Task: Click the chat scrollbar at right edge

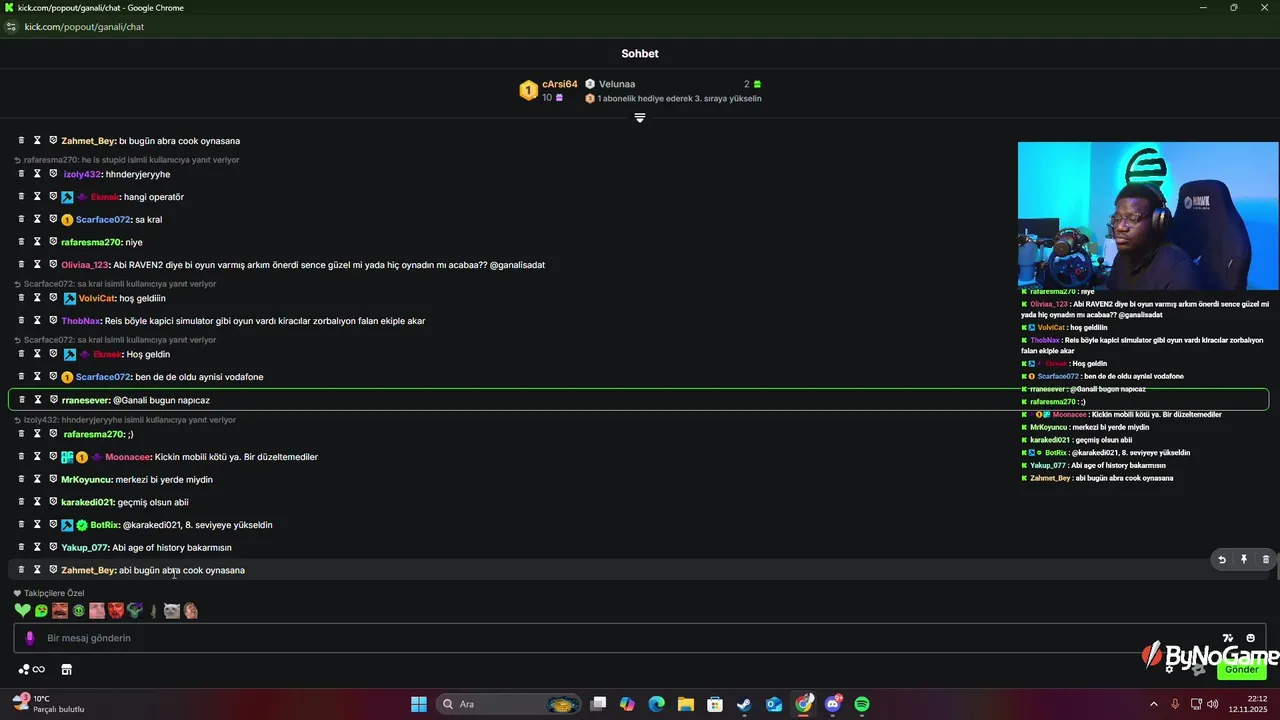Action: point(1276,568)
